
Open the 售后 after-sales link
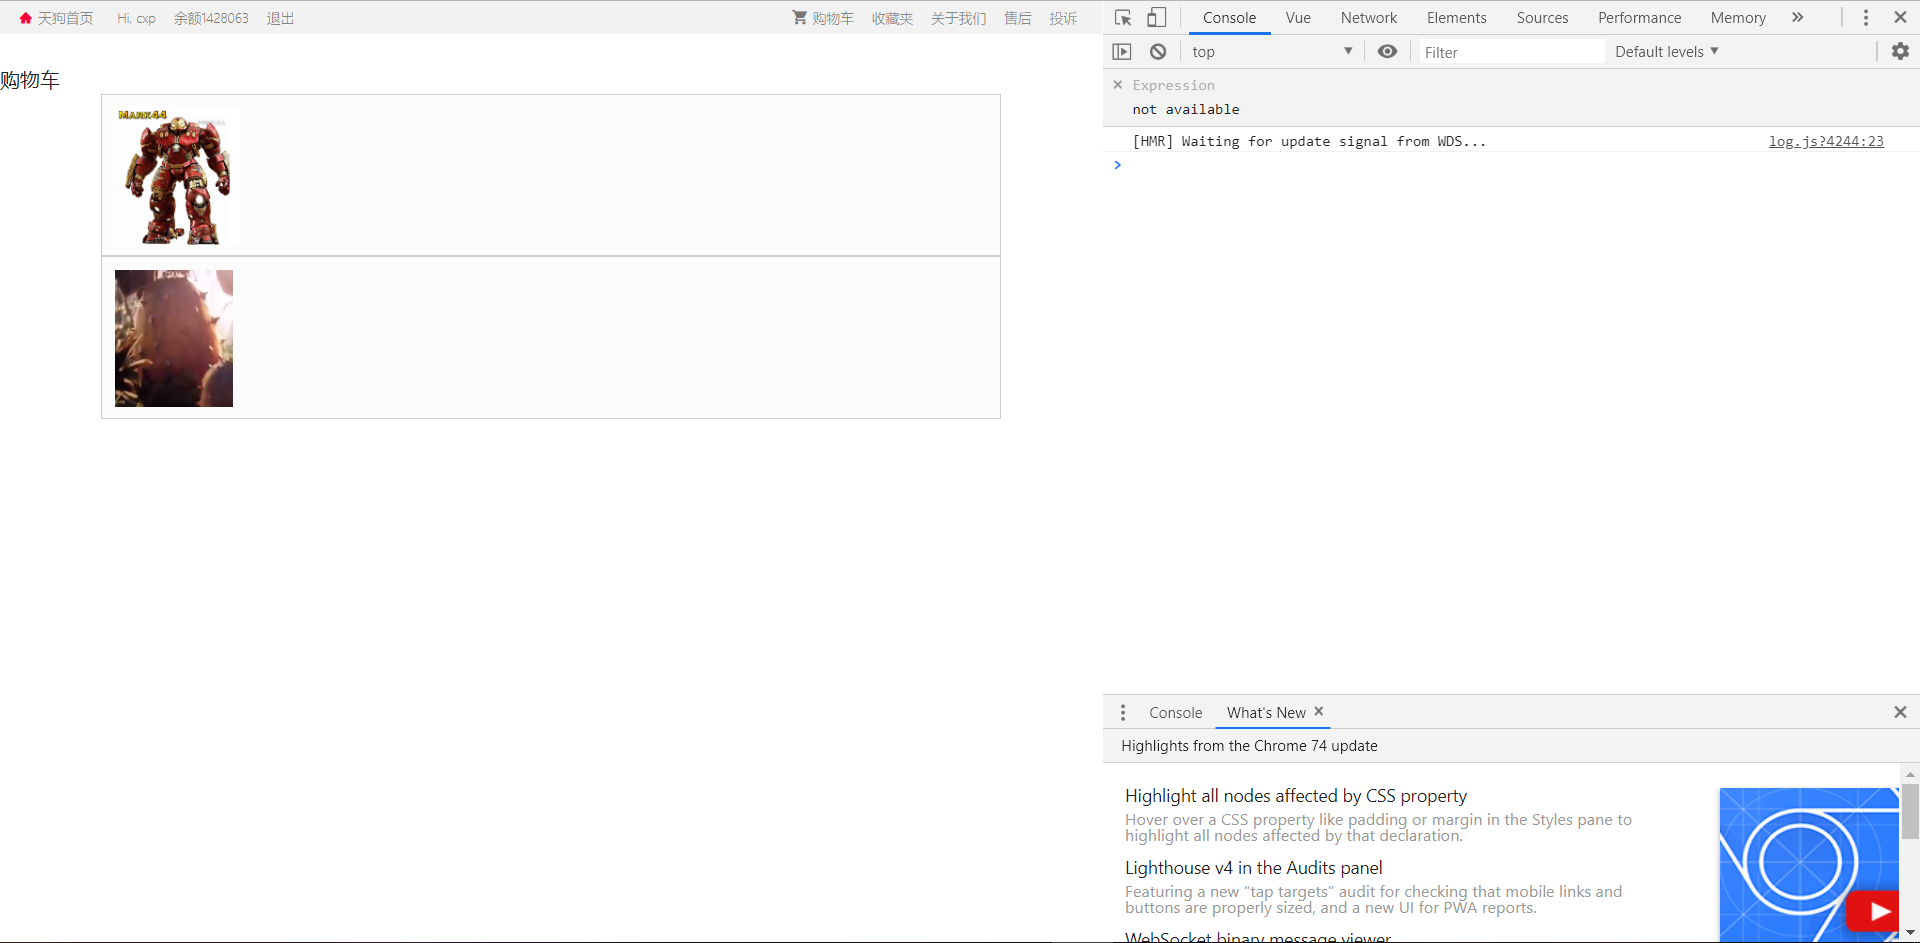click(1017, 18)
